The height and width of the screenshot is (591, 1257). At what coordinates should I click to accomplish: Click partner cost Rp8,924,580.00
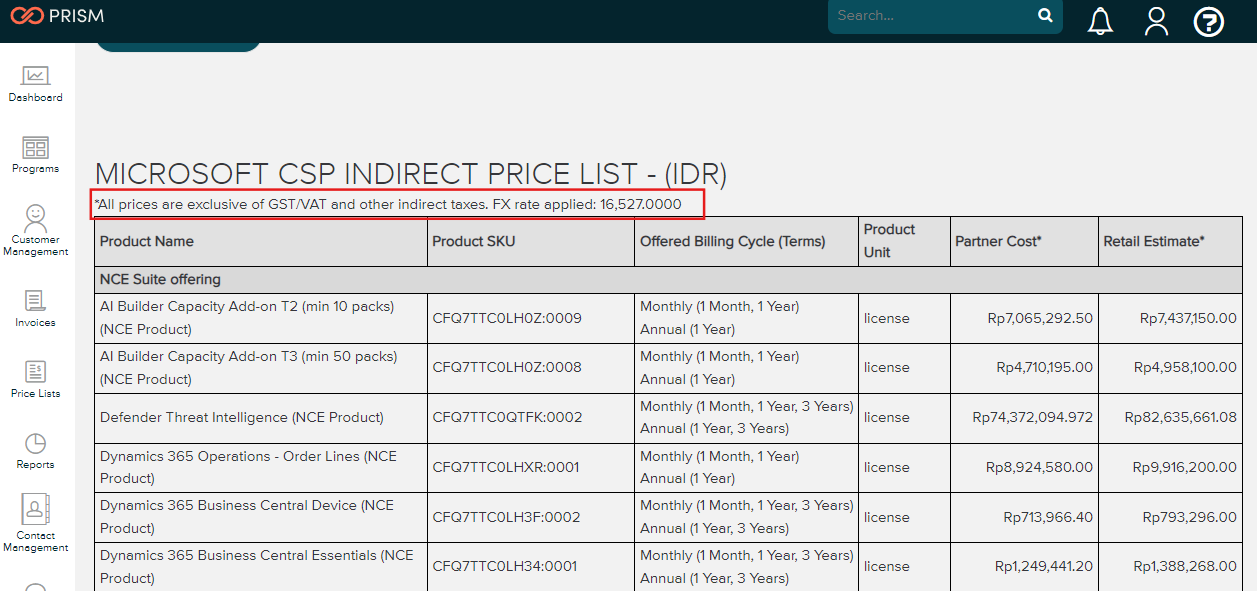1040,467
